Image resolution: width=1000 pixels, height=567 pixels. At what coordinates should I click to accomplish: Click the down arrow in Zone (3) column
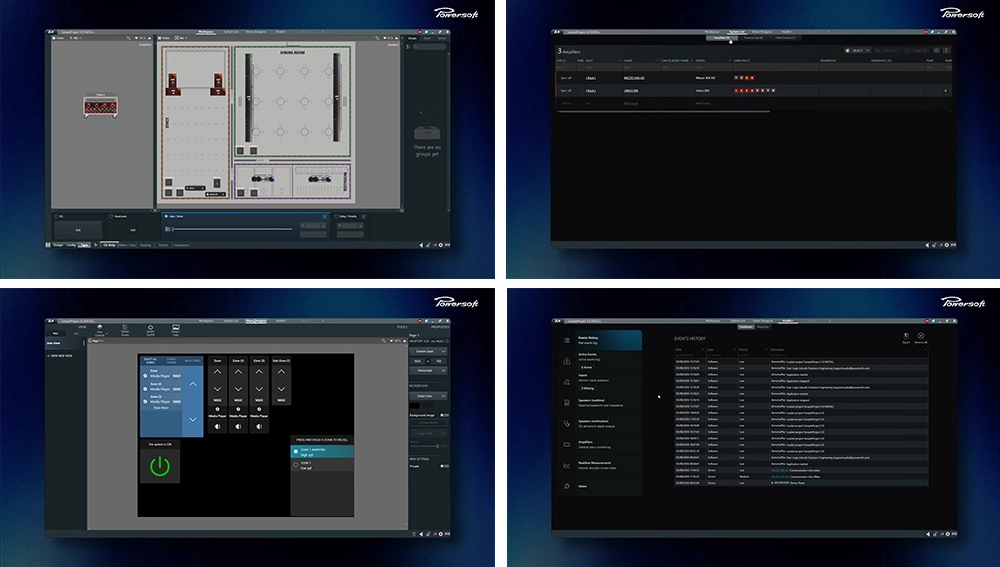(x=259, y=388)
